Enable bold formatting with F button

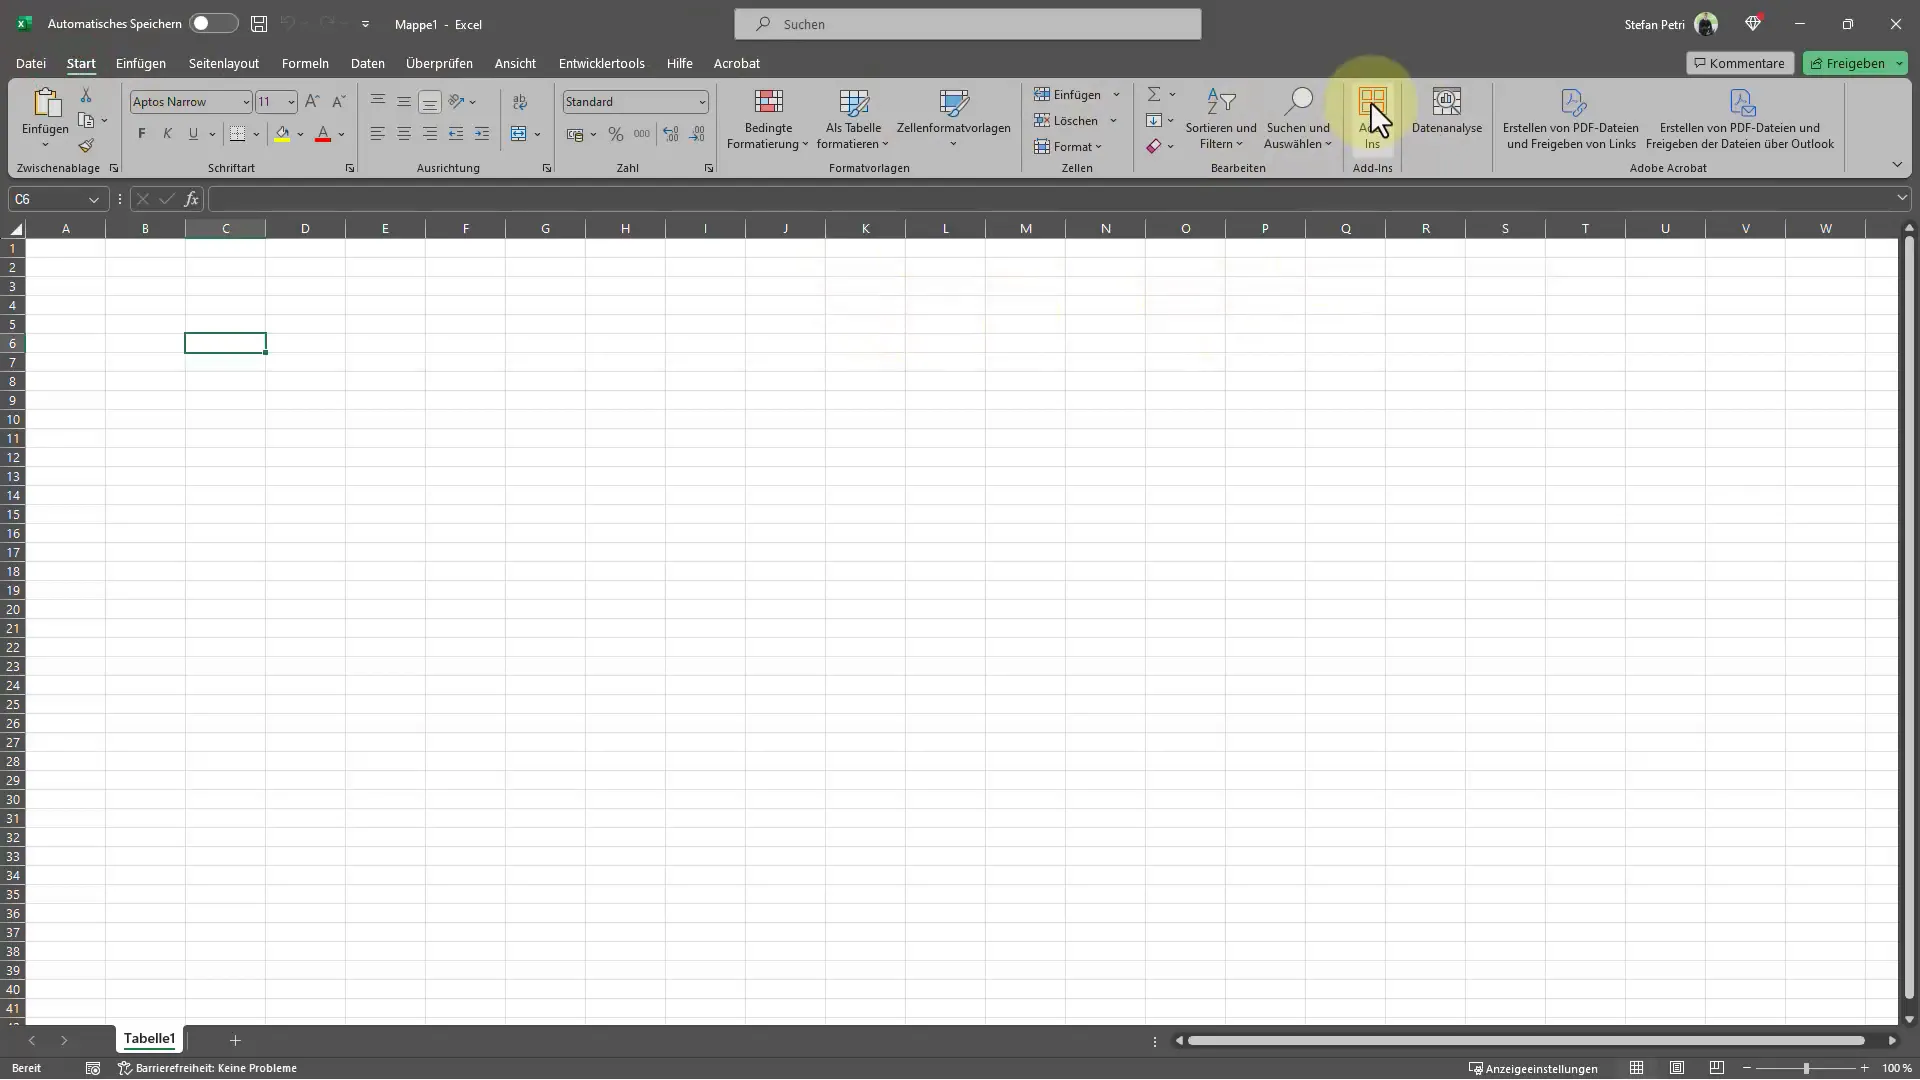pos(141,133)
